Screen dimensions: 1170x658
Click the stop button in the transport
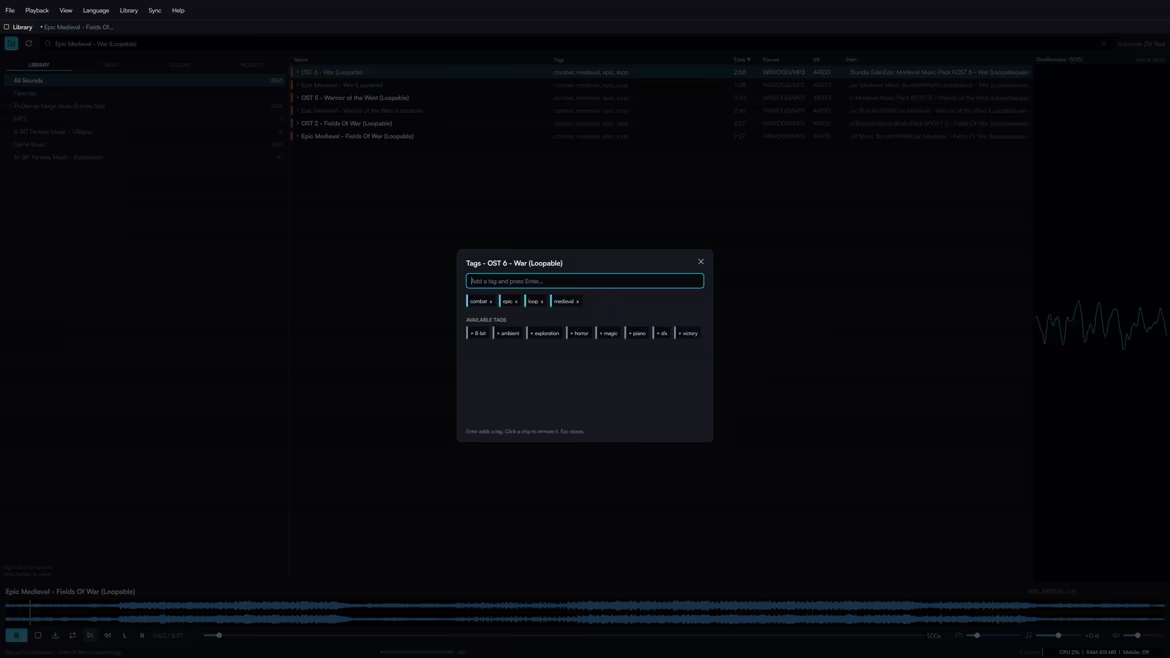click(x=38, y=636)
